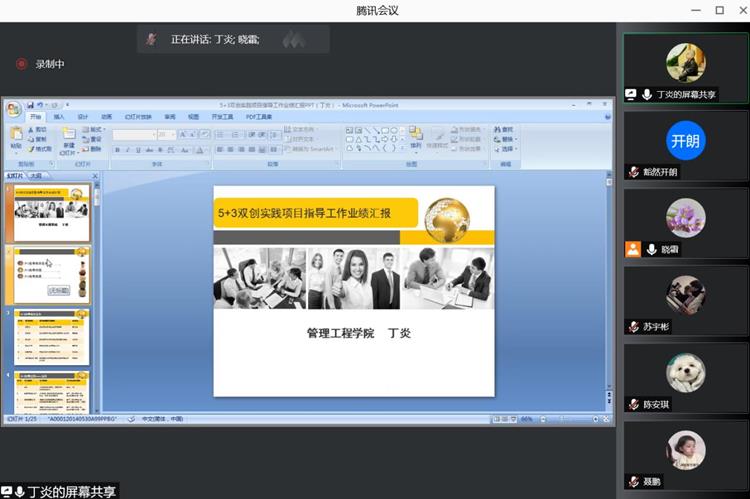This screenshot has height=499, width=750.
Task: Click the Arrange (排列) icon
Action: (x=416, y=135)
